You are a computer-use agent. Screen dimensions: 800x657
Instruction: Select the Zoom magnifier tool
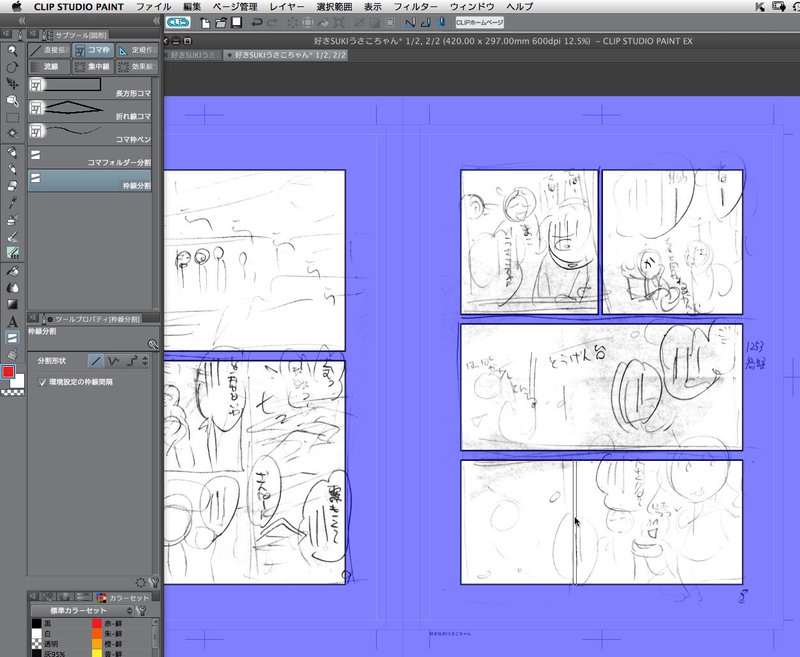point(12,50)
